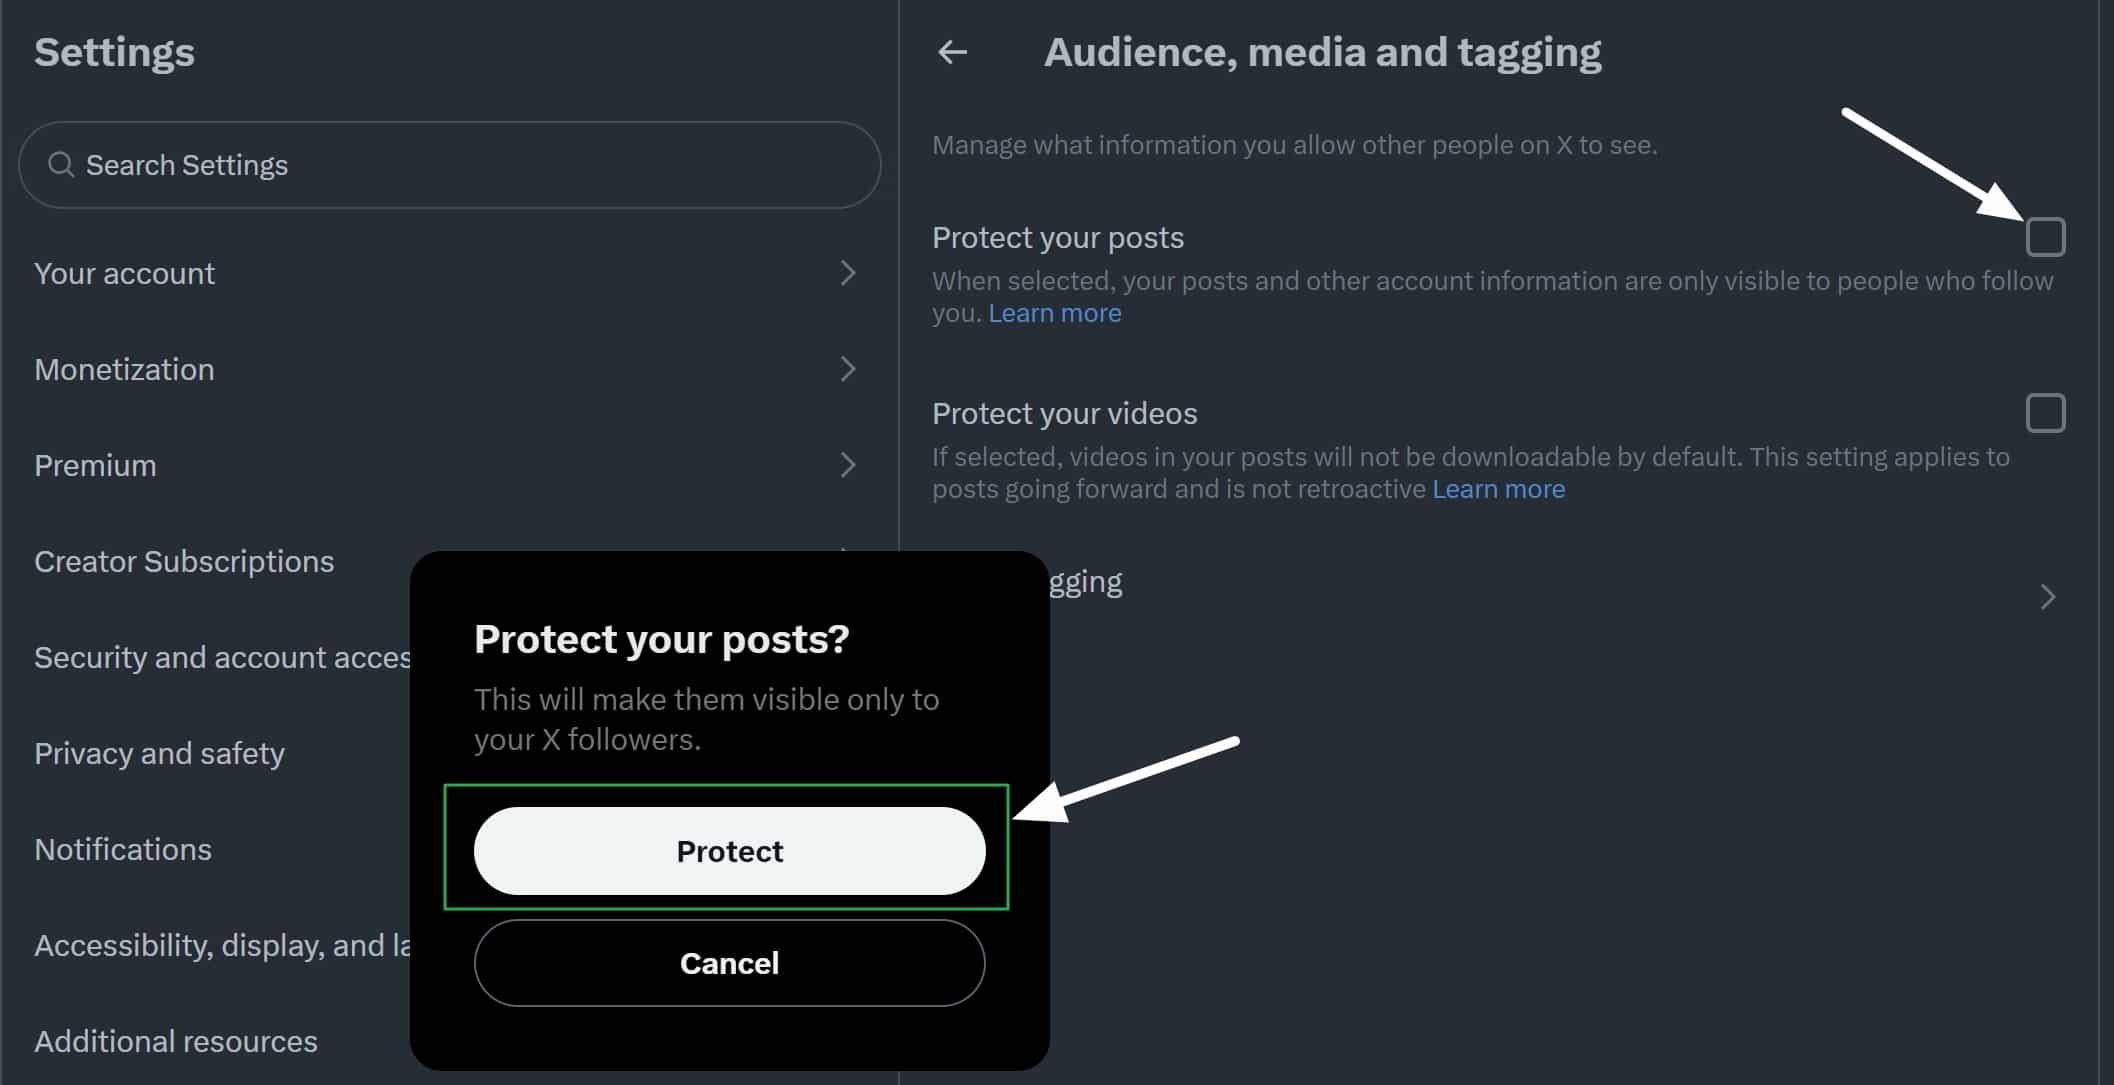Open Learn more under Protect your posts
Screen dimensions: 2114x1085
pos(1055,313)
